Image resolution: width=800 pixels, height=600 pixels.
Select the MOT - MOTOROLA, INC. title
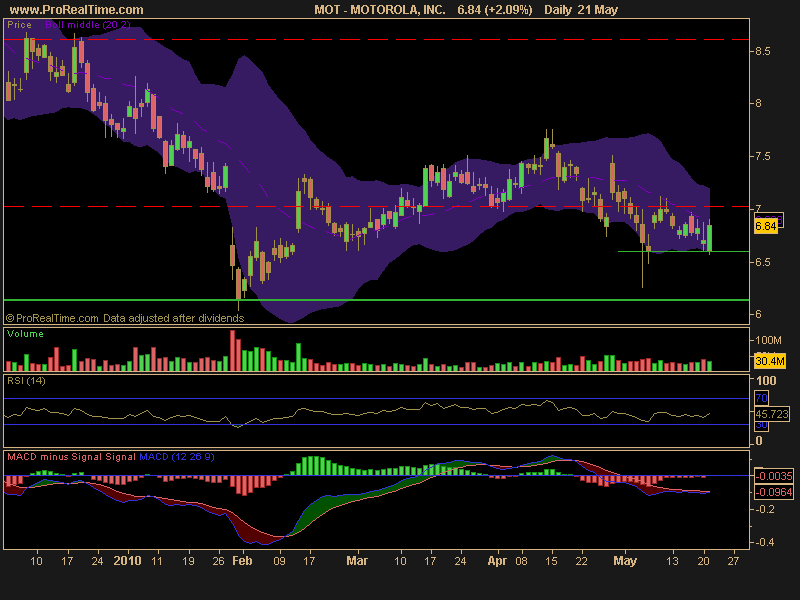tap(380, 10)
